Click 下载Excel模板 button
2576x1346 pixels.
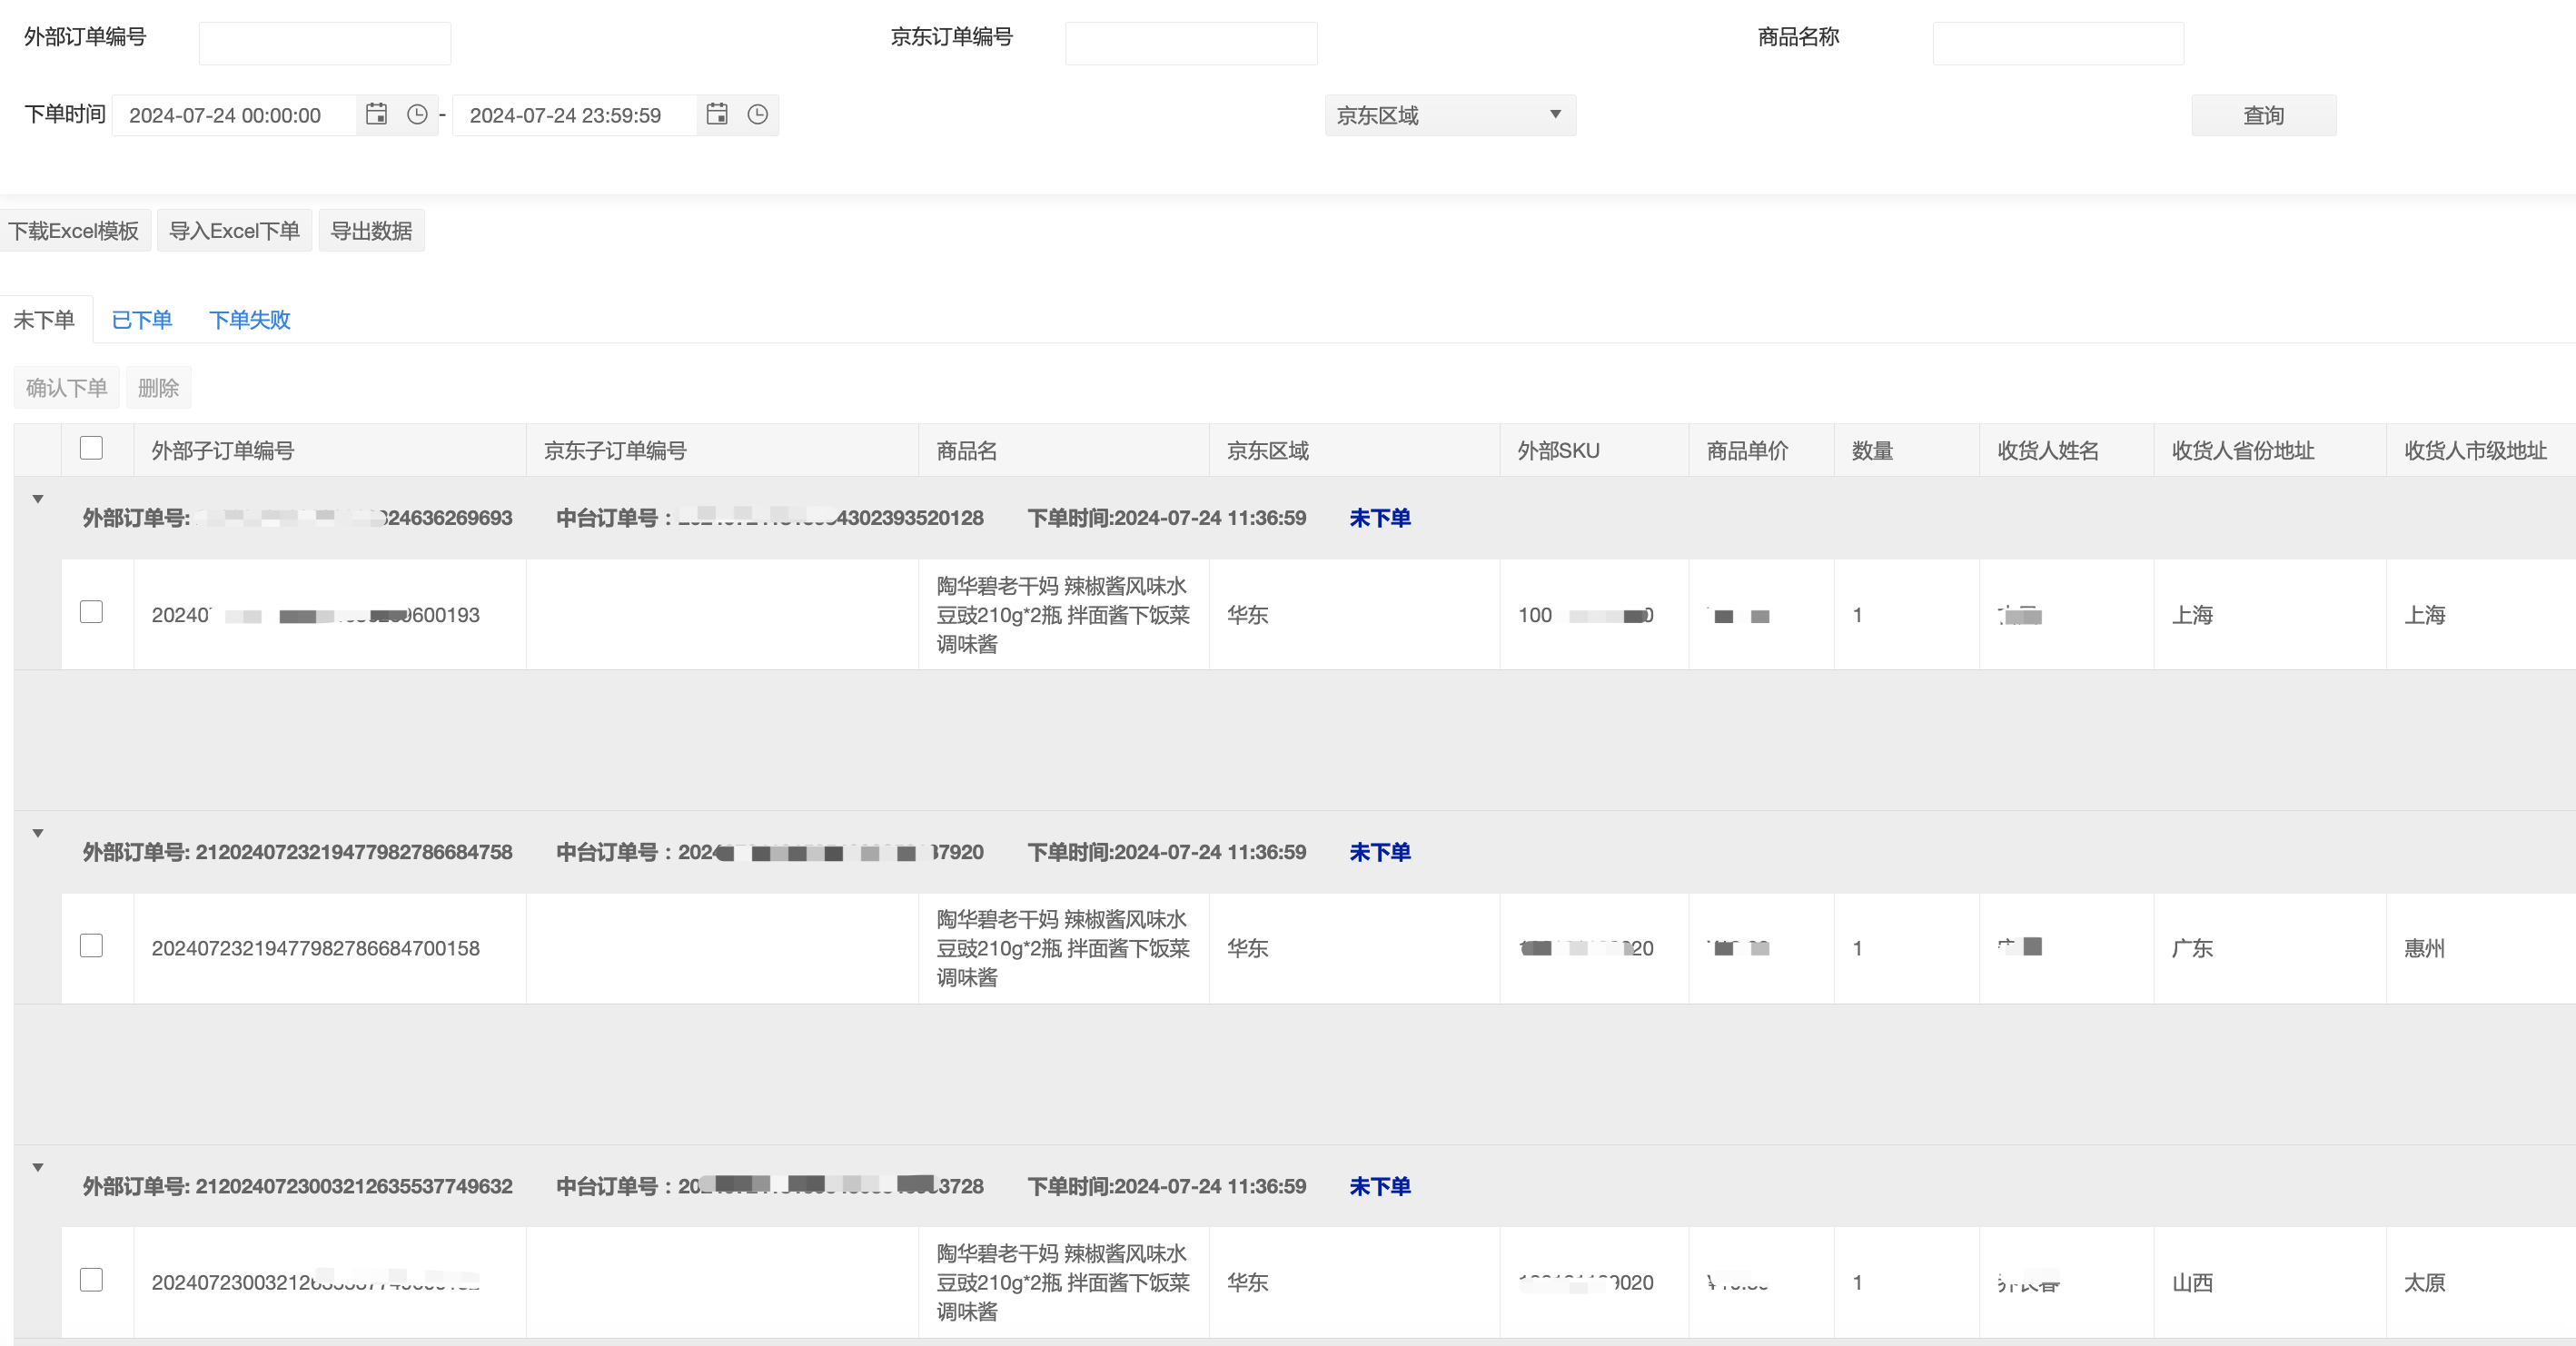74,231
